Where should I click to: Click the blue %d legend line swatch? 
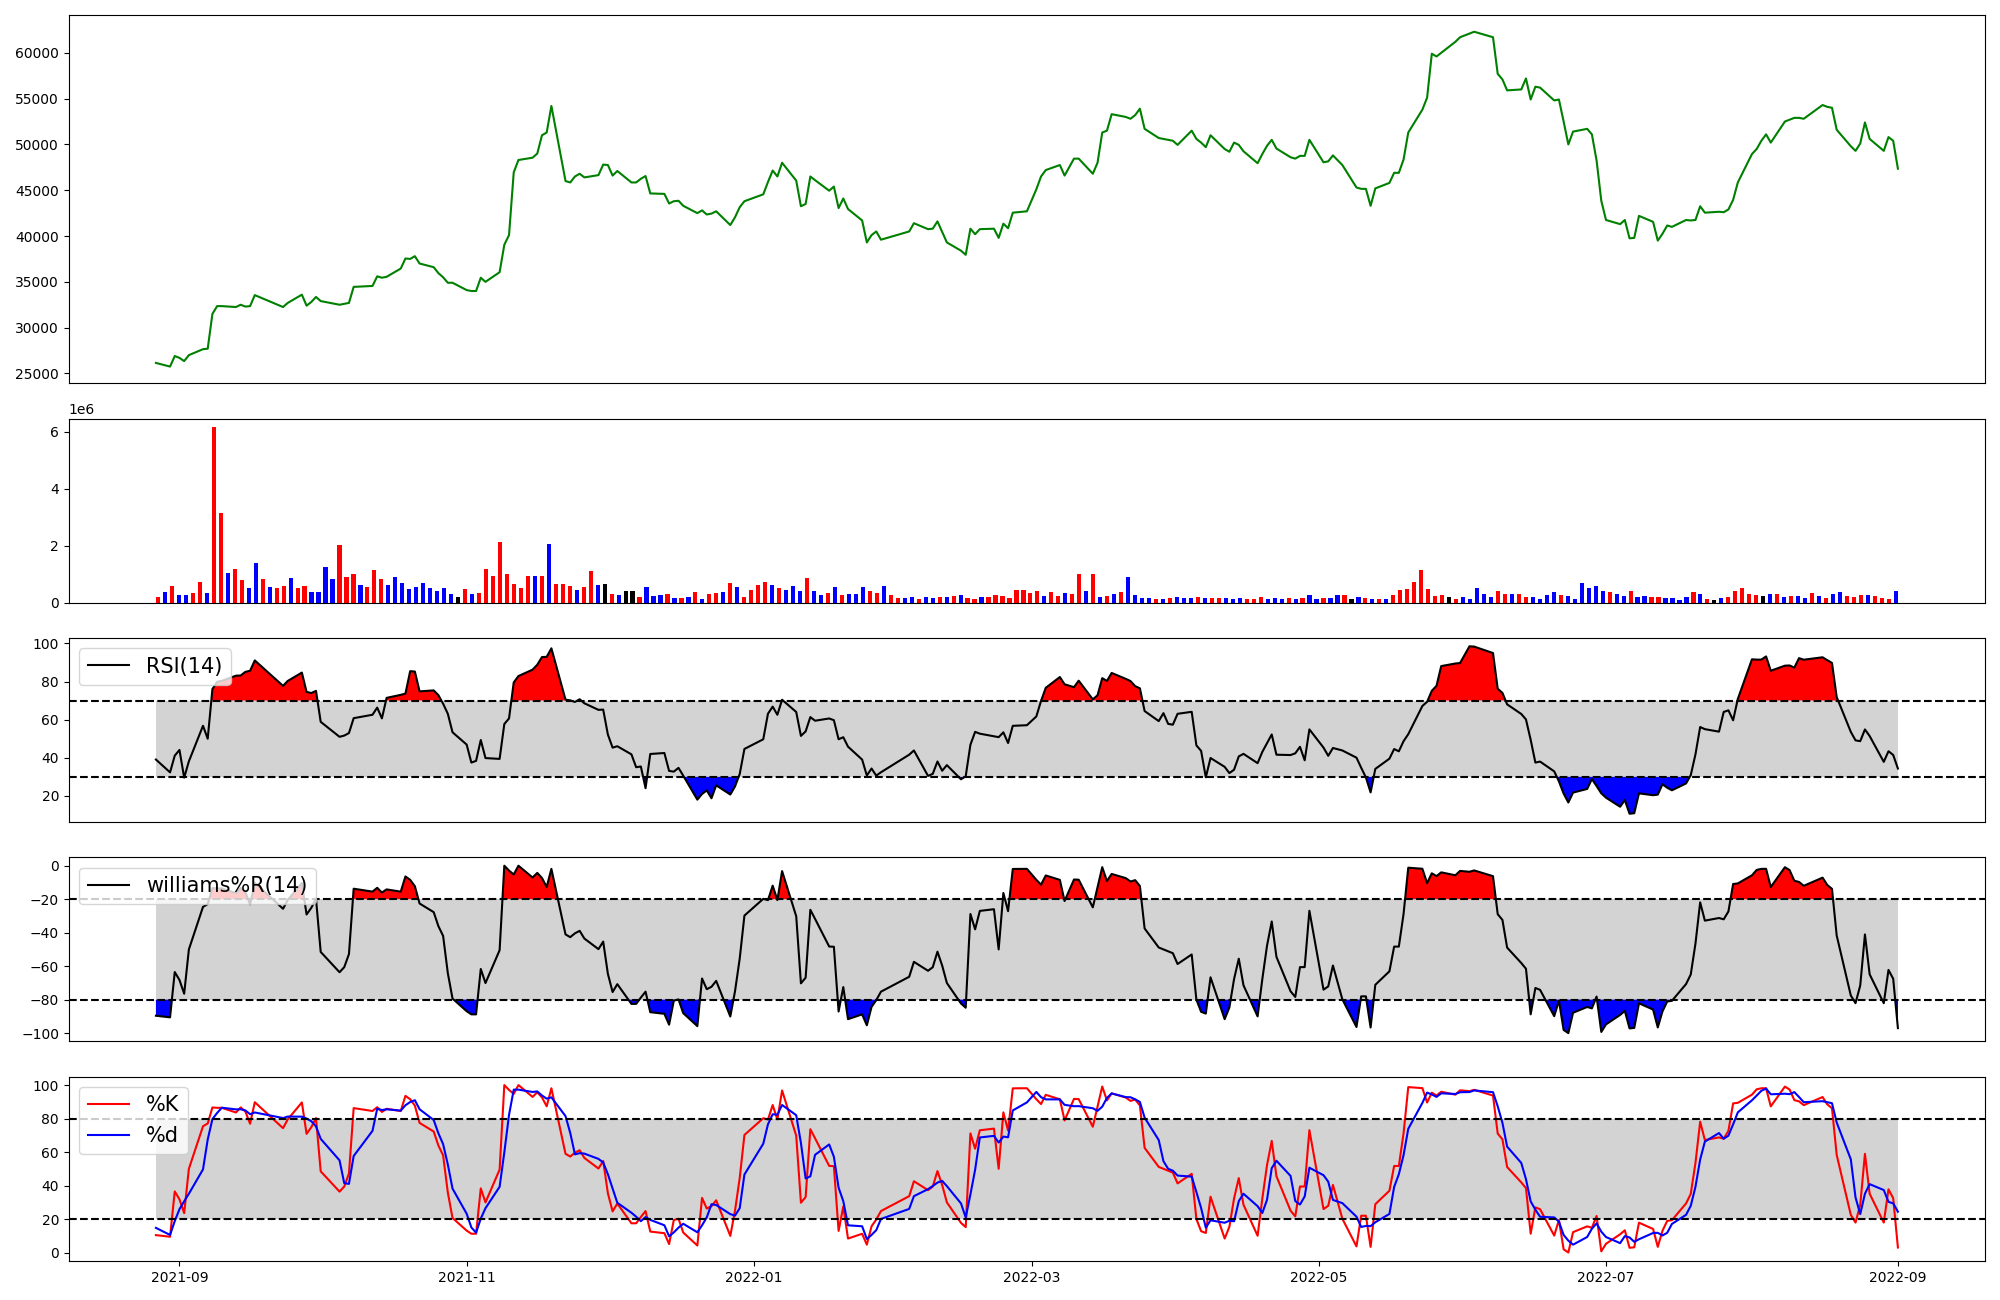tap(109, 1135)
